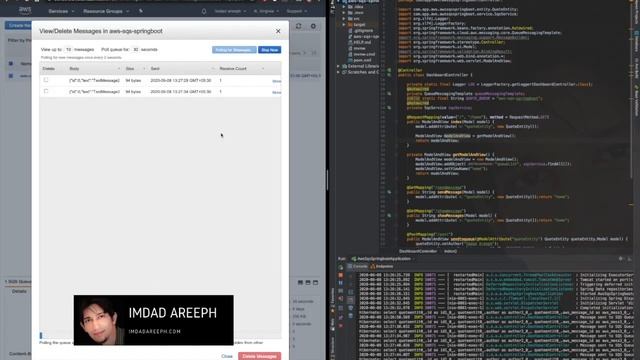The height and width of the screenshot is (360, 640).
Task: Open the account name dropdown in AWS navbar
Action: point(230,11)
